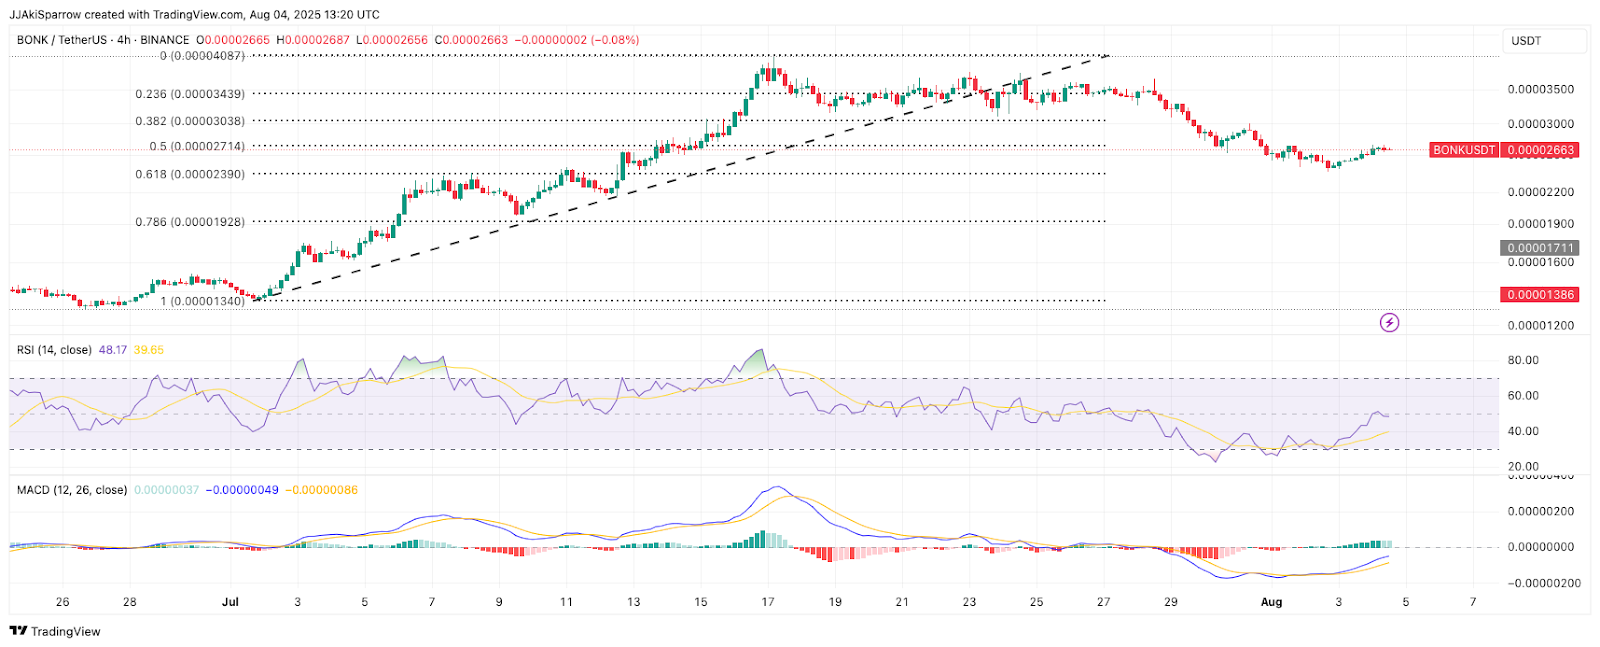Click the gray 0.00001711 price label
Image resolution: width=1600 pixels, height=647 pixels.
pos(1541,248)
